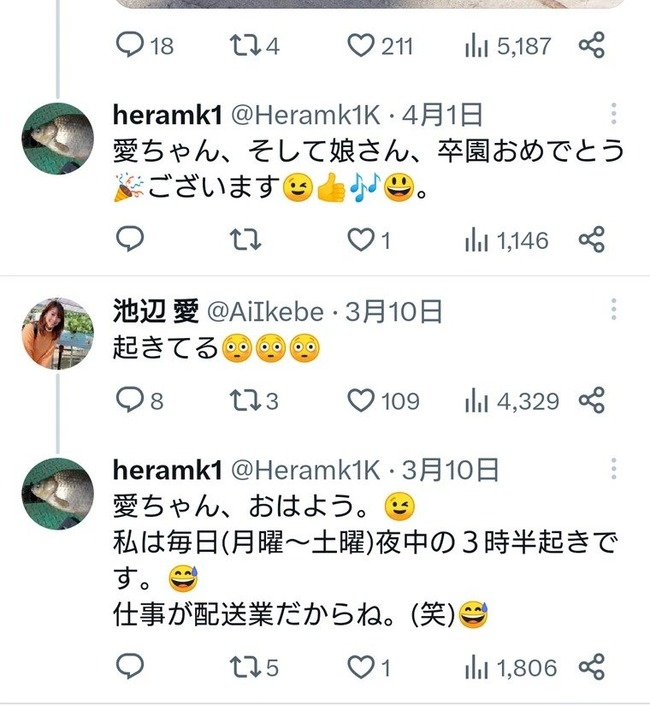This screenshot has height=705, width=650.
Task: Share the top tweet with 5,187 views
Action: coord(592,45)
